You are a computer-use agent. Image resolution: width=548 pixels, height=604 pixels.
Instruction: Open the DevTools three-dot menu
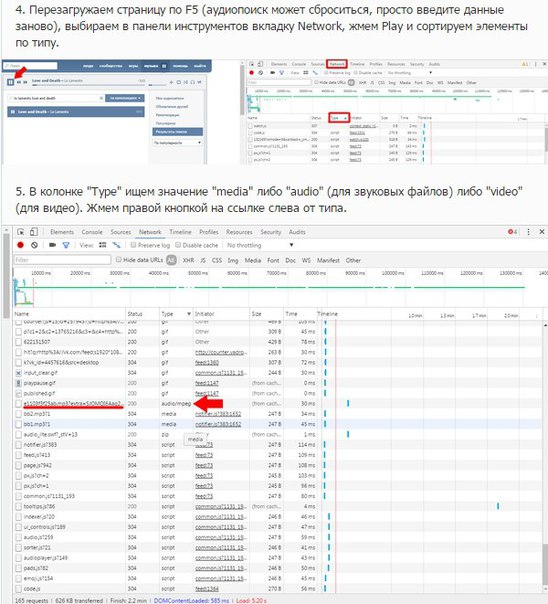[528, 232]
